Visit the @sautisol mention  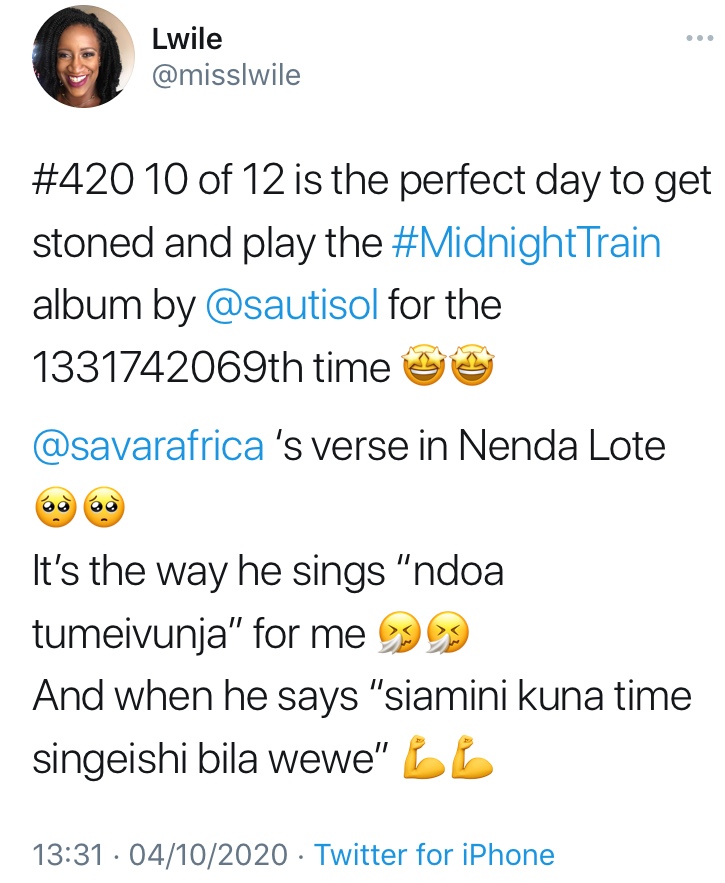[x=291, y=307]
